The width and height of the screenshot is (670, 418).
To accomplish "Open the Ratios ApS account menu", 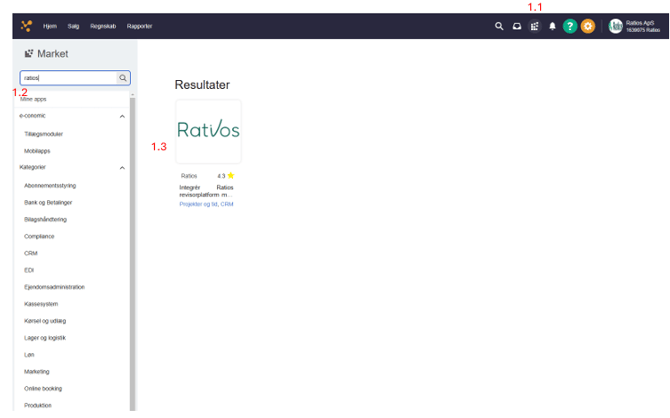I will tap(634, 26).
